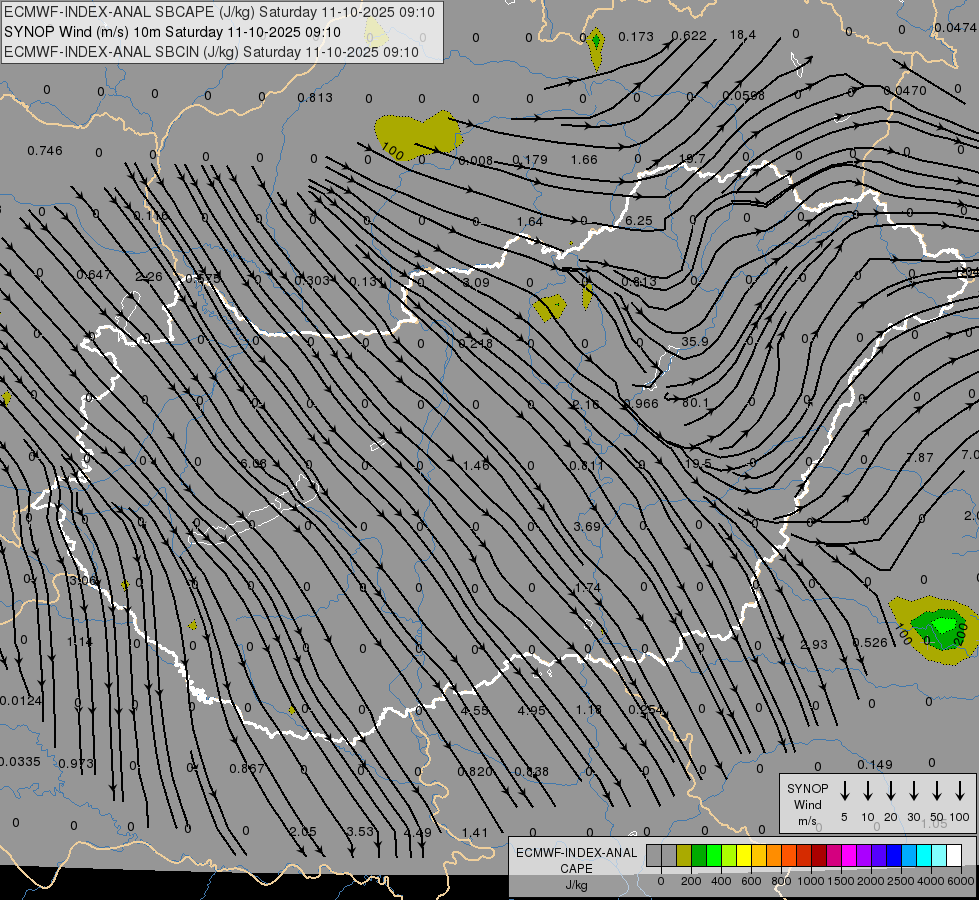979x900 pixels.
Task: Click the map value 1.41
Action: point(475,832)
